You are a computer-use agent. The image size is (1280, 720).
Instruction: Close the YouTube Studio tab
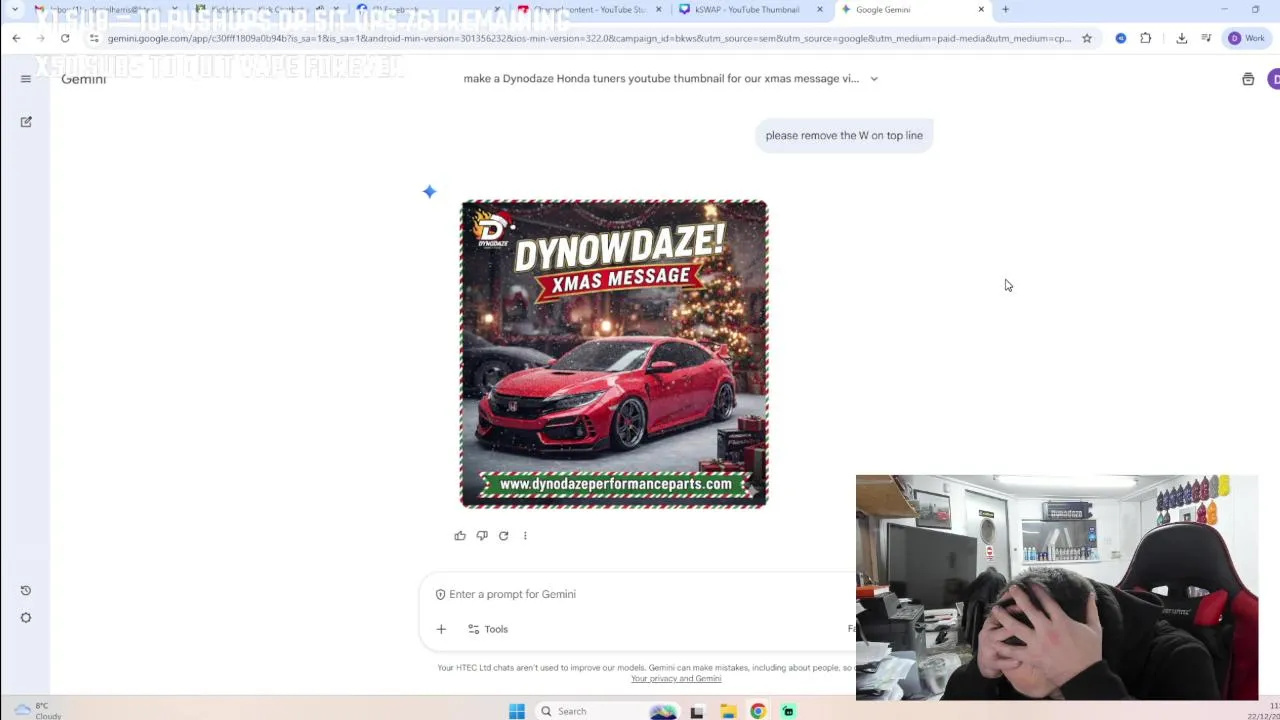coord(659,10)
